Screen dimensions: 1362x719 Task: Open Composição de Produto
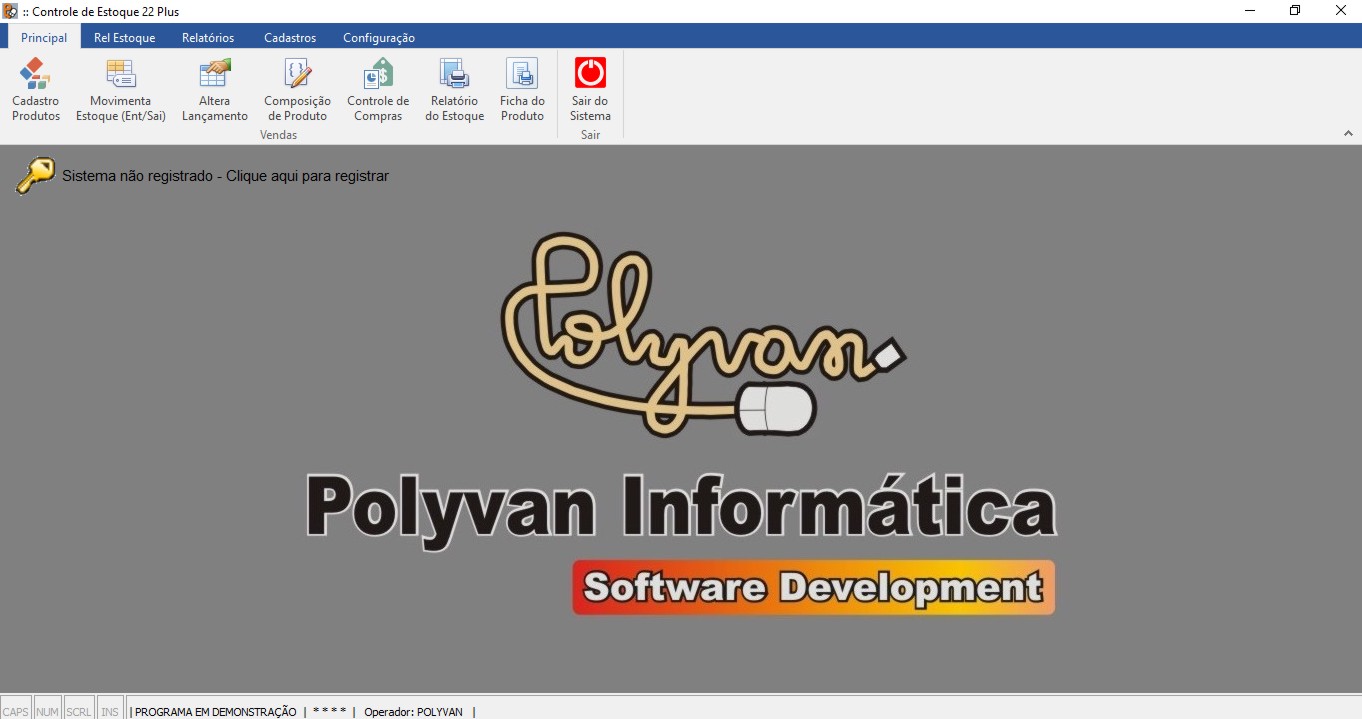(298, 90)
